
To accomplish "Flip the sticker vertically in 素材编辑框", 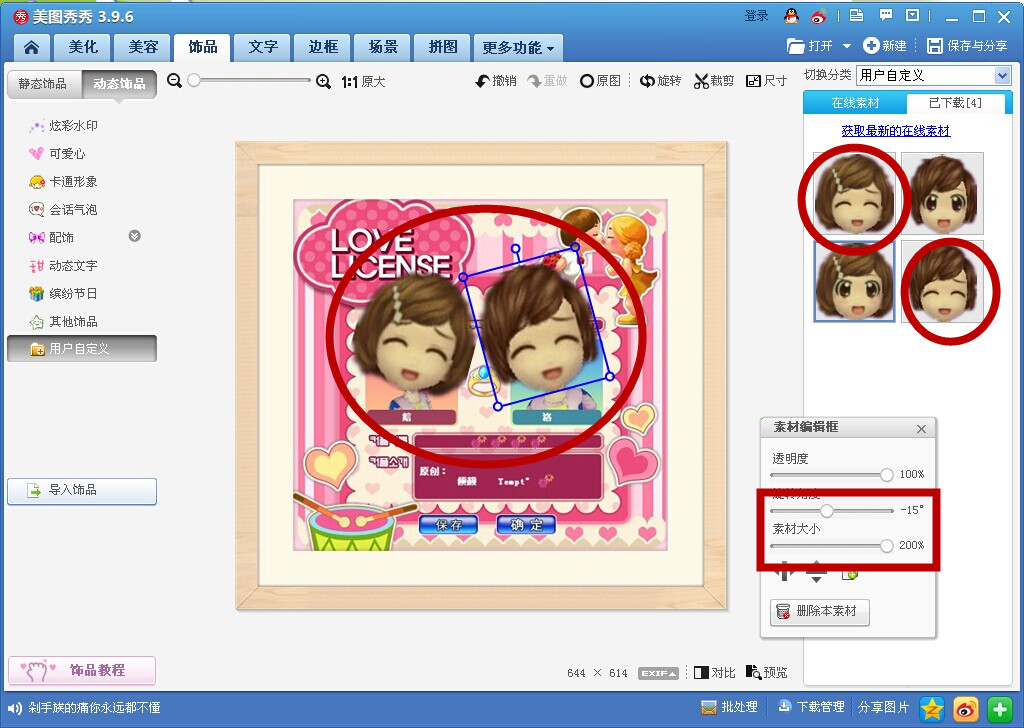I will click(816, 572).
